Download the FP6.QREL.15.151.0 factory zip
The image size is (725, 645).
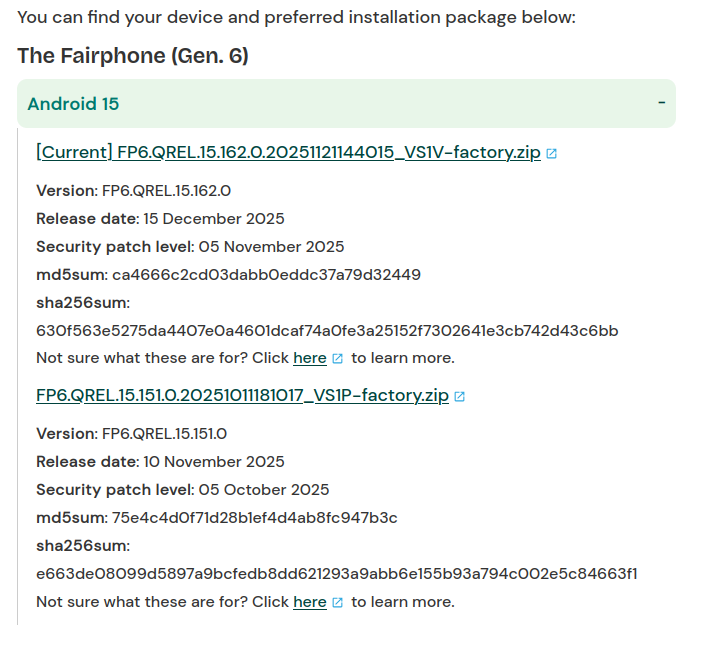pos(242,395)
